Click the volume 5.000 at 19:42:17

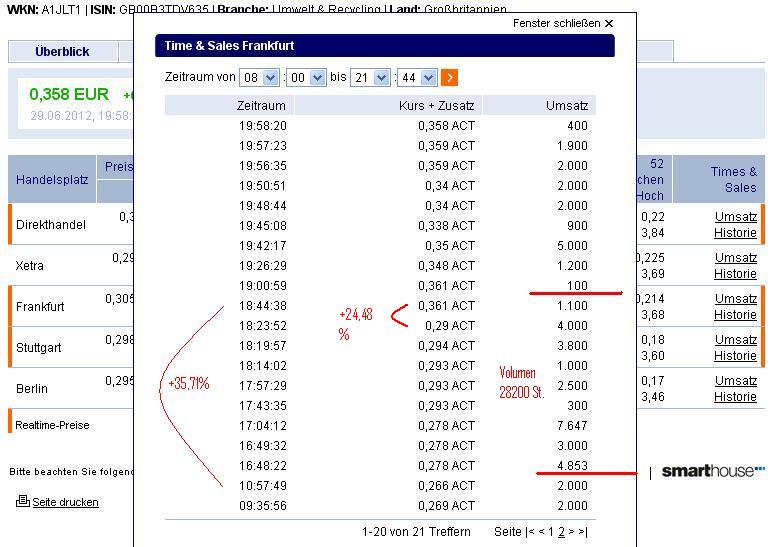point(572,246)
